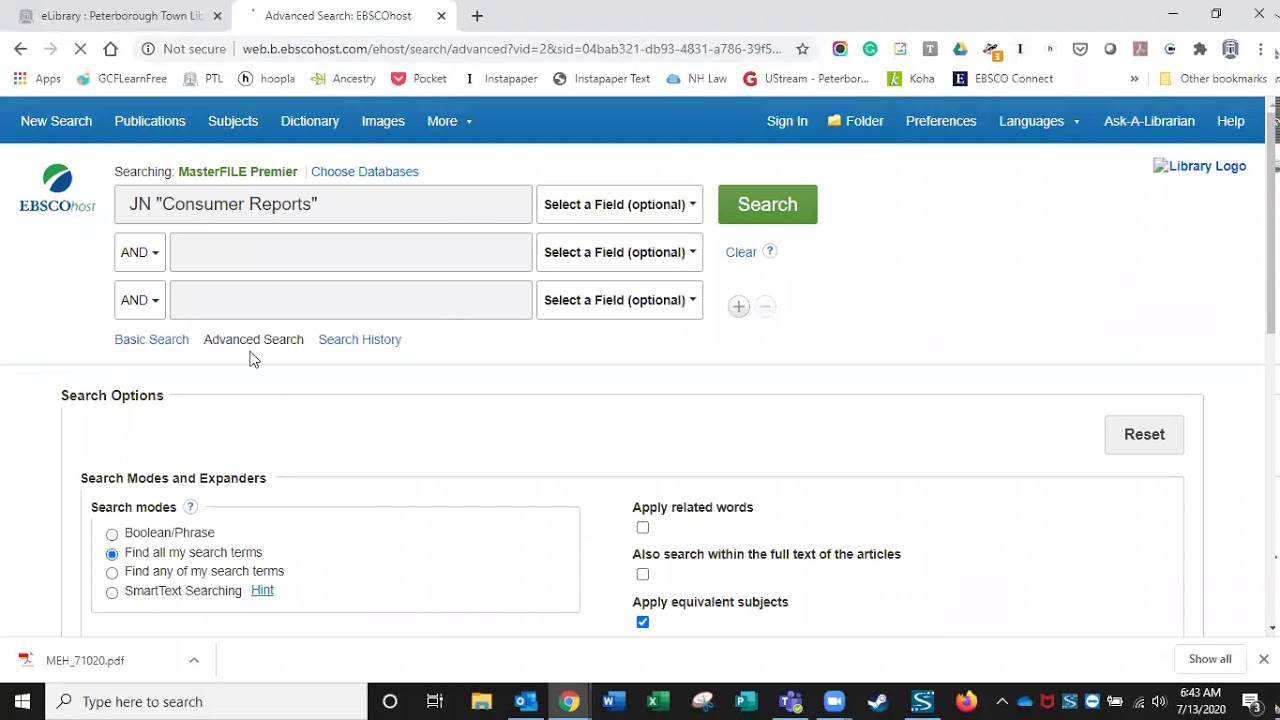Open the Publications menu
The width and height of the screenshot is (1280, 720).
point(150,121)
